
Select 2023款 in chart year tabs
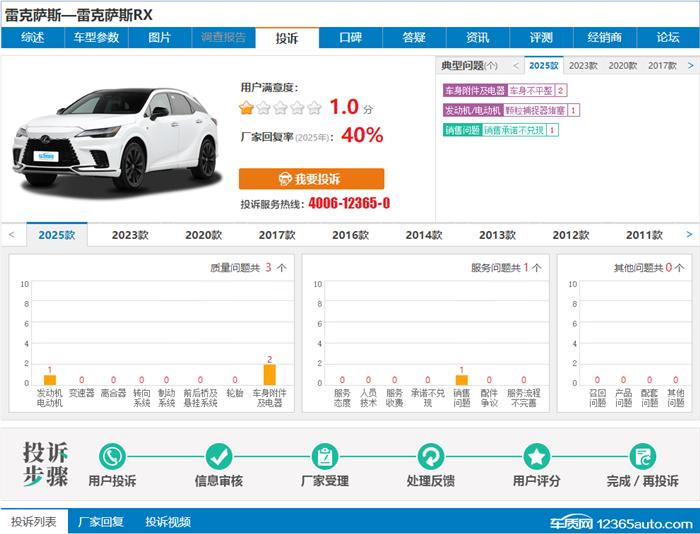point(130,235)
